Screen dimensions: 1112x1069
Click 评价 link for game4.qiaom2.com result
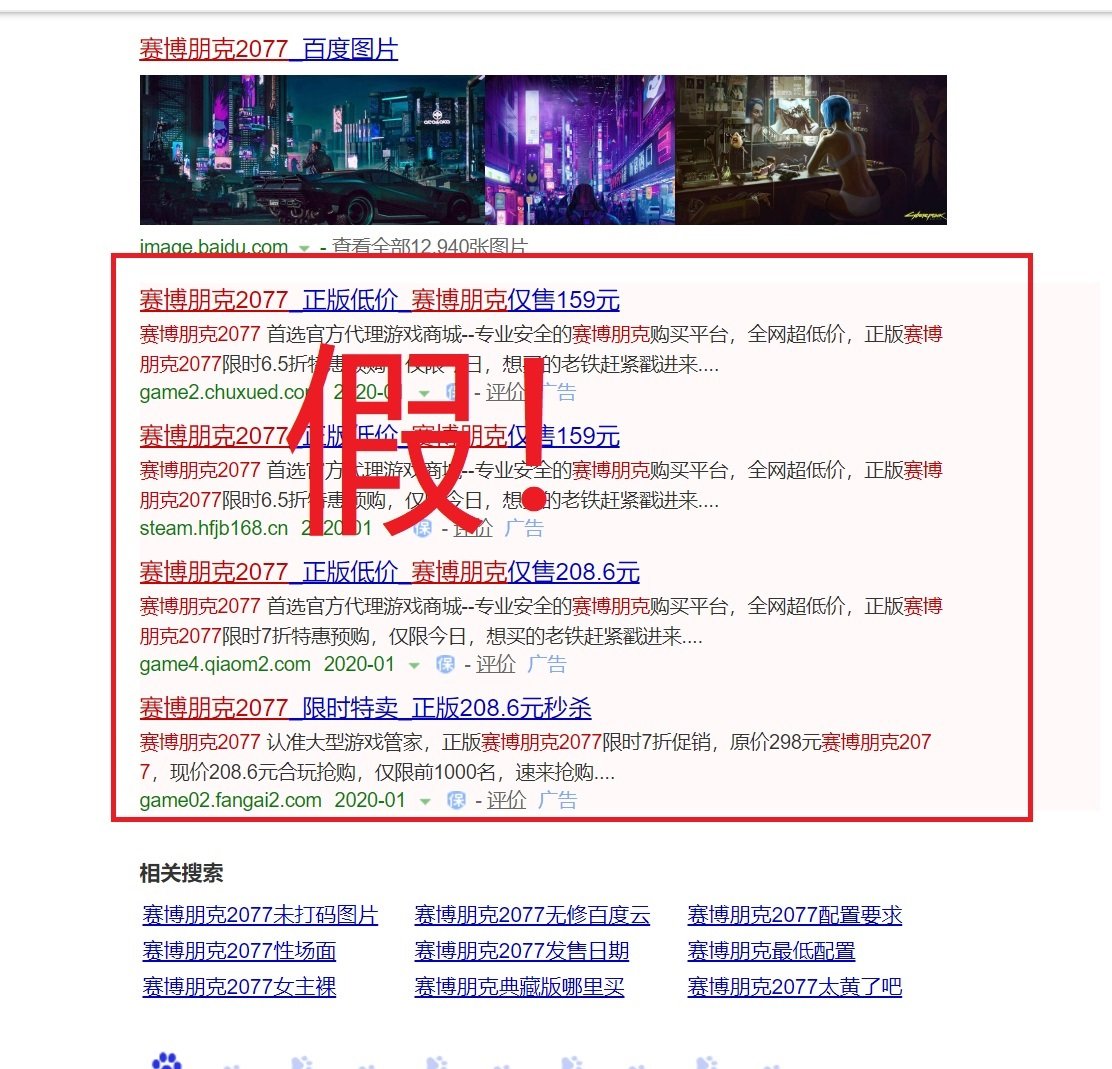click(496, 665)
